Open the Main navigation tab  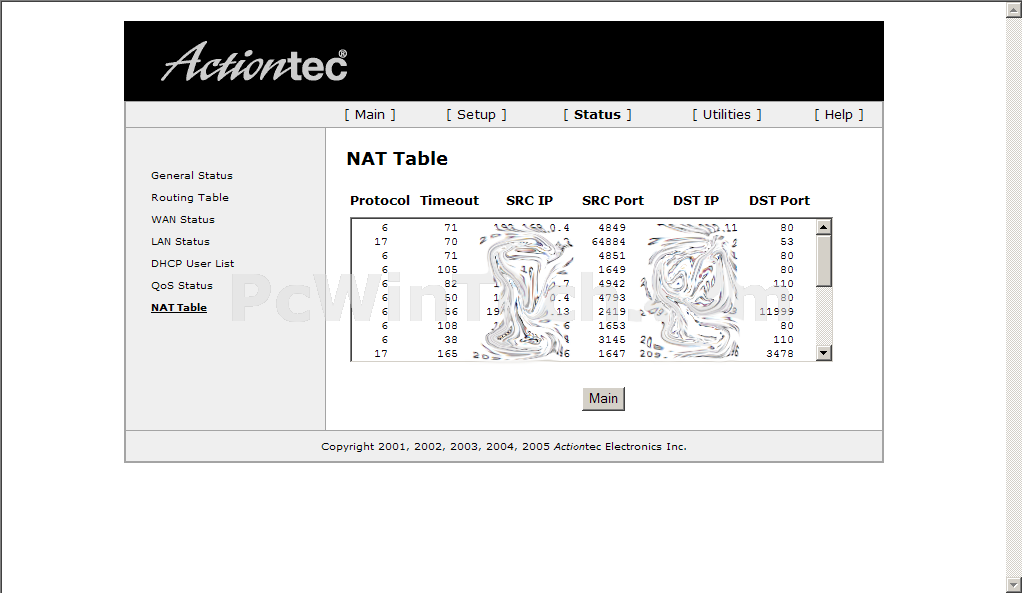tap(370, 115)
